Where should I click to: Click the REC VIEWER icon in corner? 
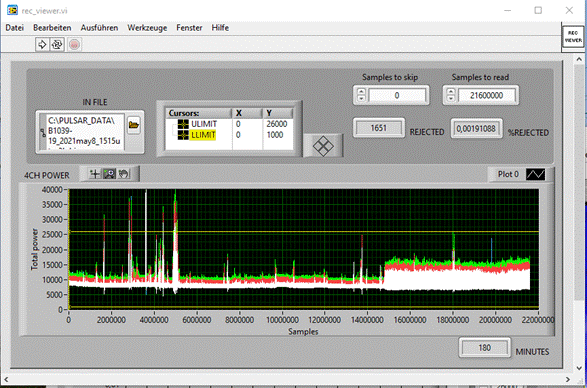point(573,36)
